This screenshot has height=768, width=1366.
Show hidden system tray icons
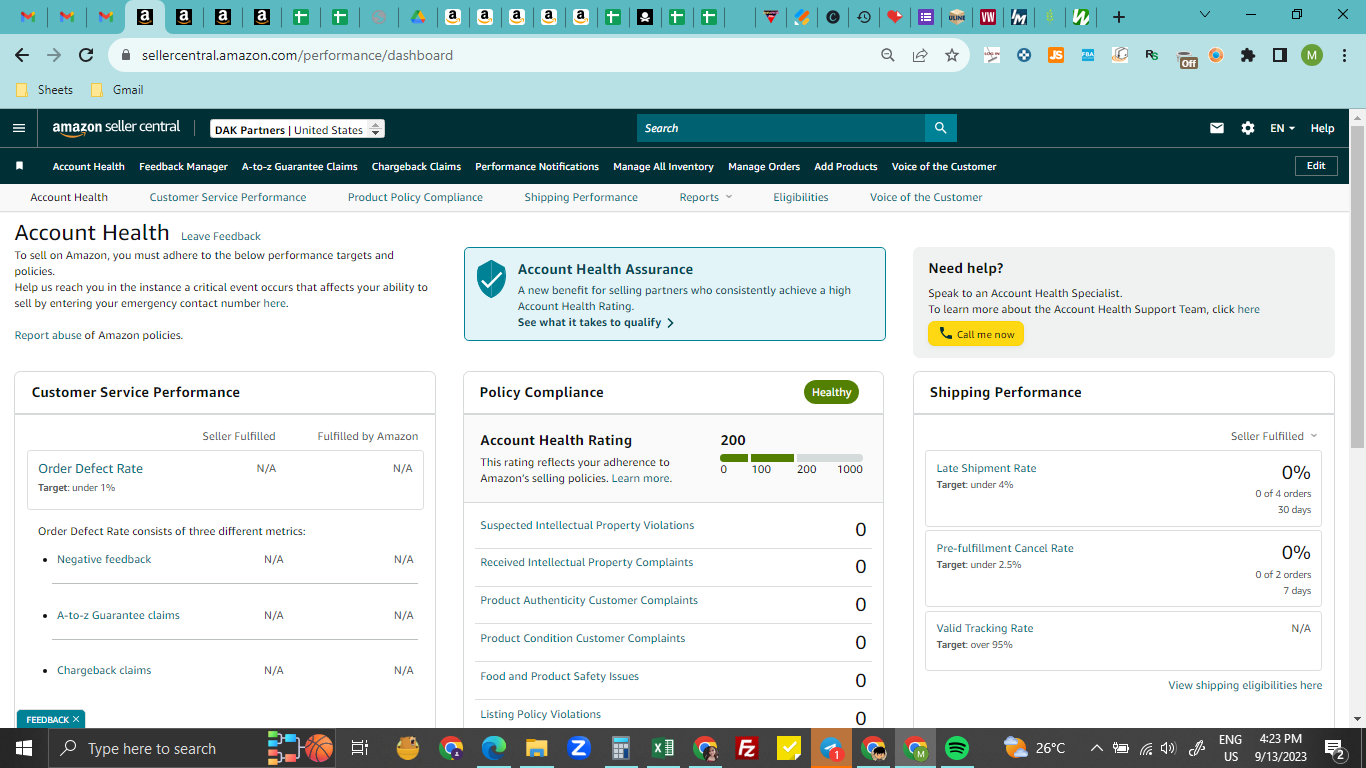click(x=1097, y=748)
